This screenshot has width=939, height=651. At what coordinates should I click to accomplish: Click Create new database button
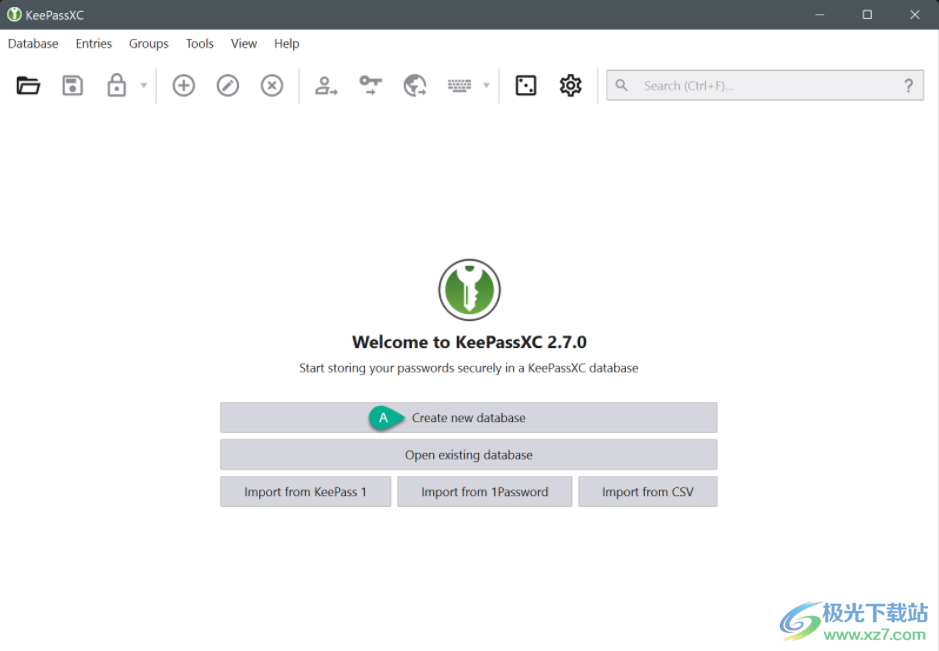[x=468, y=417]
